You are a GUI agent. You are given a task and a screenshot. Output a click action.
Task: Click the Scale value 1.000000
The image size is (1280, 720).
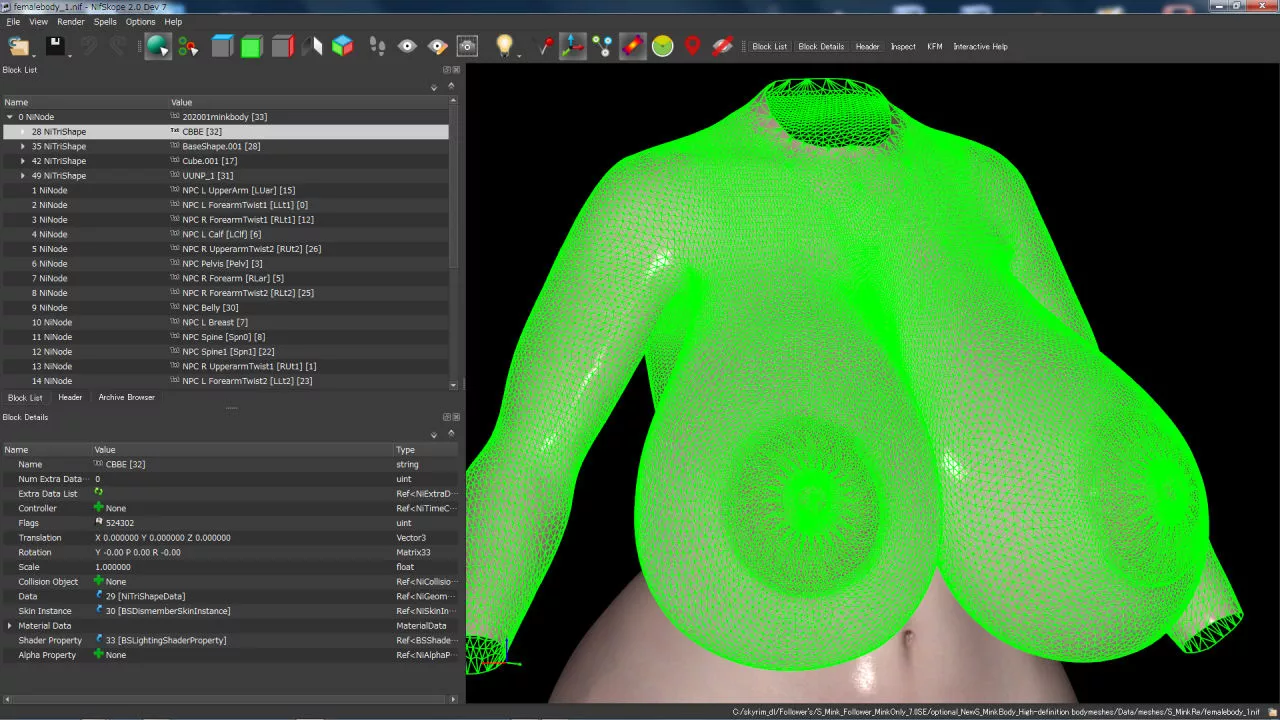(113, 567)
